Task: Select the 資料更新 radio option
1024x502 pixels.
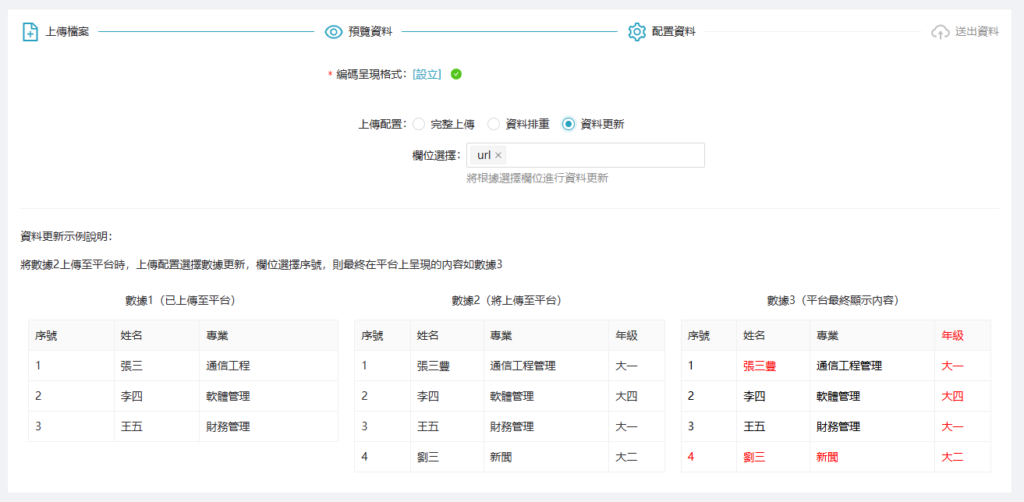Action: pyautogui.click(x=569, y=124)
